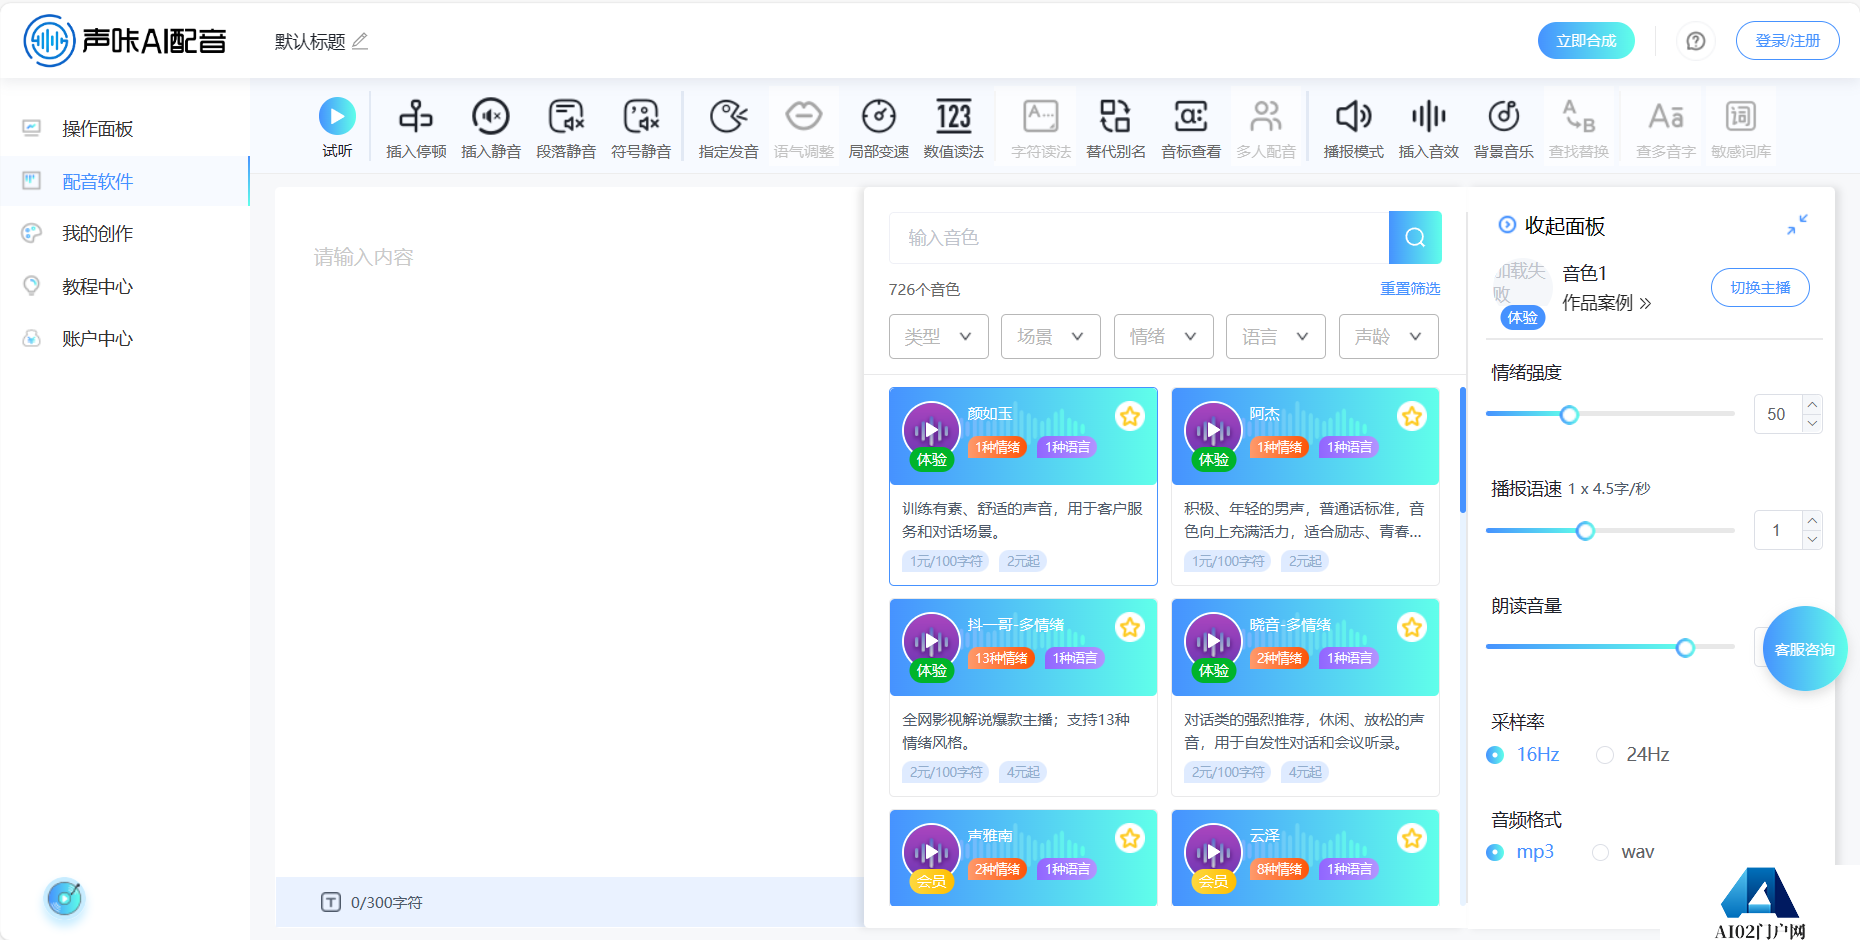This screenshot has height=940, width=1860.
Task: Choose wav audio format
Action: click(1624, 852)
